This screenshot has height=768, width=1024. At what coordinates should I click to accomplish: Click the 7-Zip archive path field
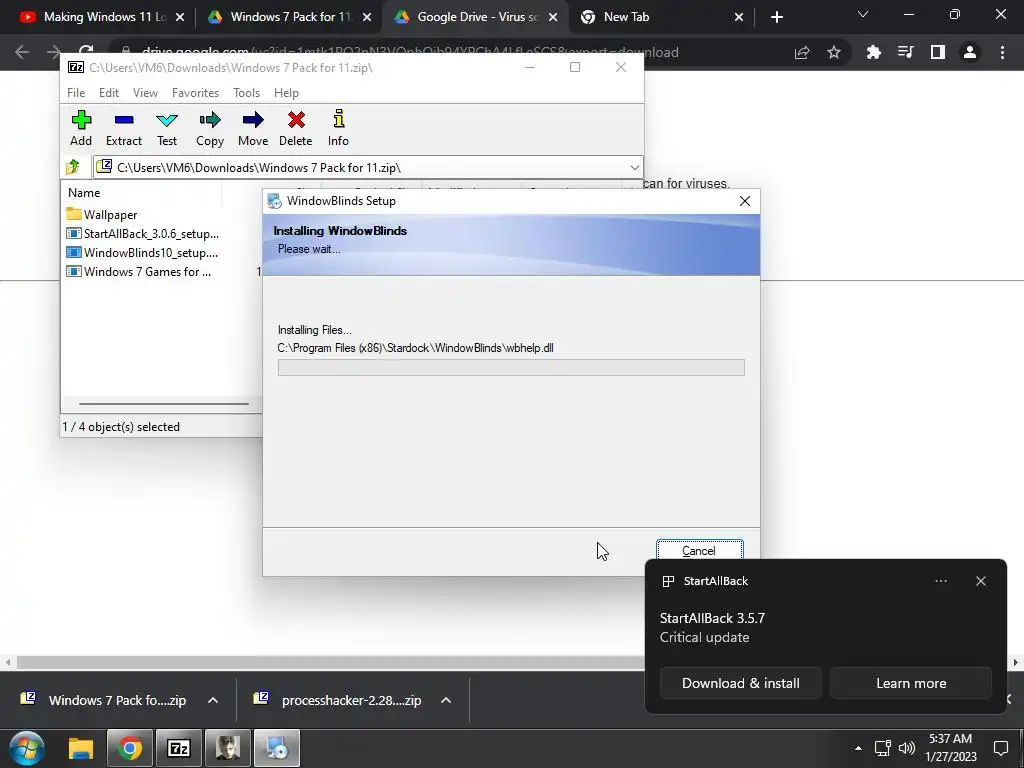tap(368, 168)
